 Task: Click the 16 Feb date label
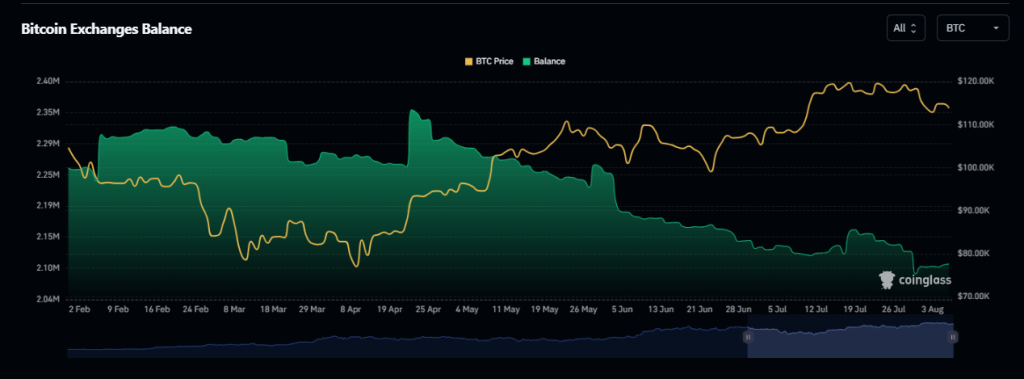pyautogui.click(x=157, y=309)
